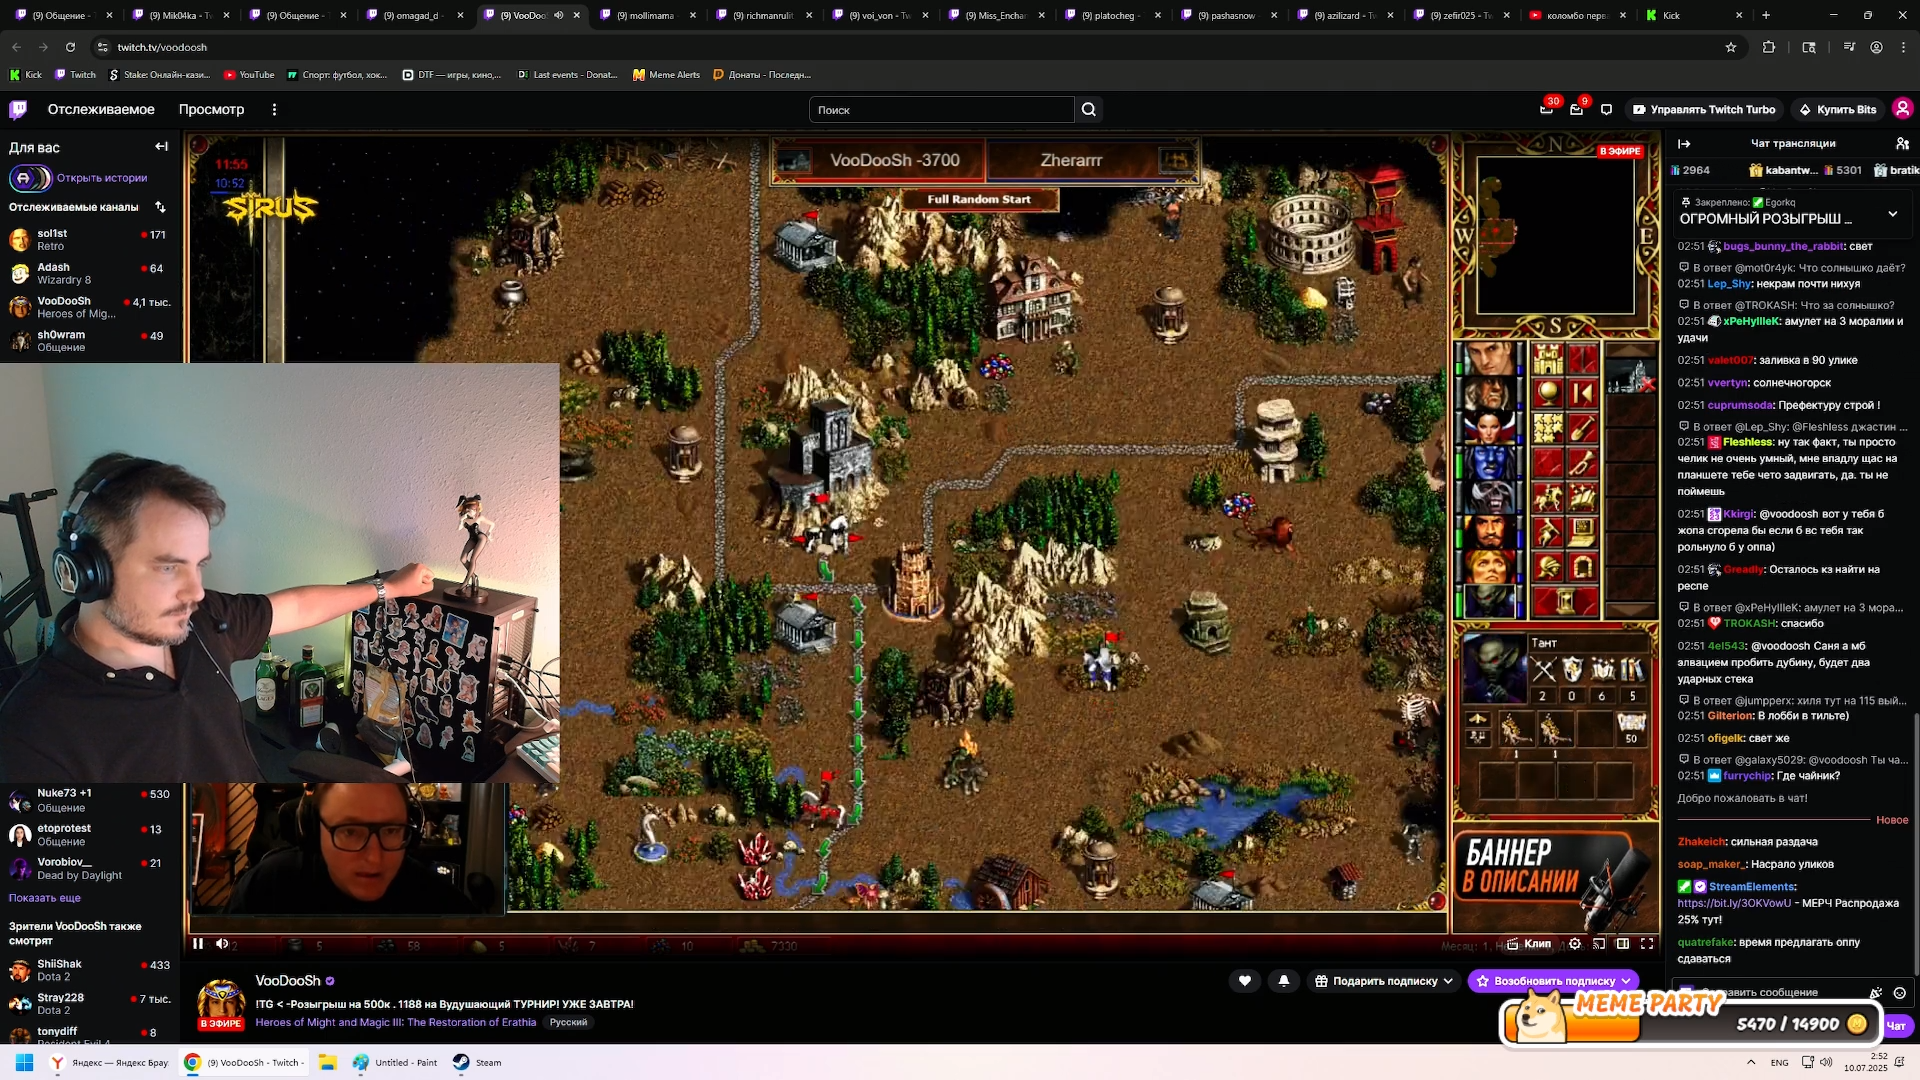Image resolution: width=1920 pixels, height=1080 pixels.
Task: Collapse chat with the arrow icon
Action: click(x=1684, y=144)
